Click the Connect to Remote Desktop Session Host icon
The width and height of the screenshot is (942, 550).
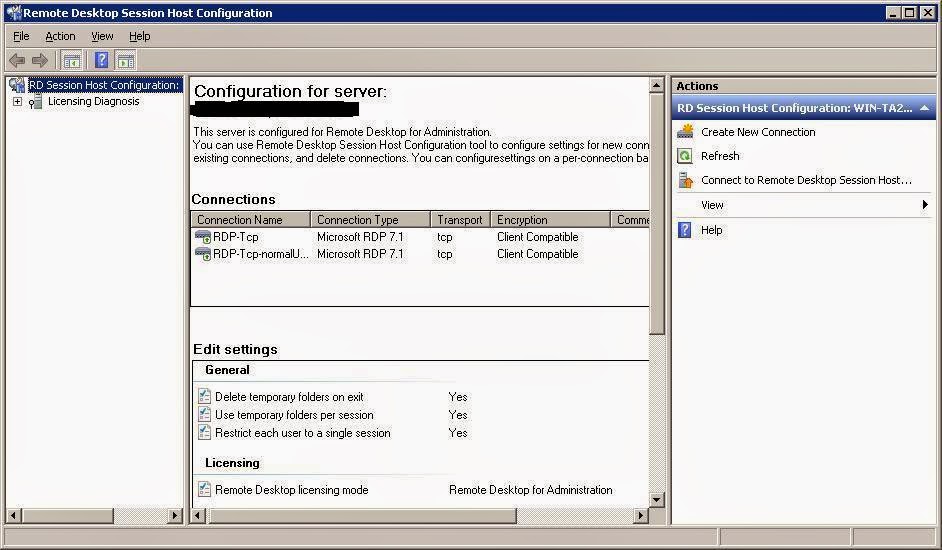pos(685,180)
